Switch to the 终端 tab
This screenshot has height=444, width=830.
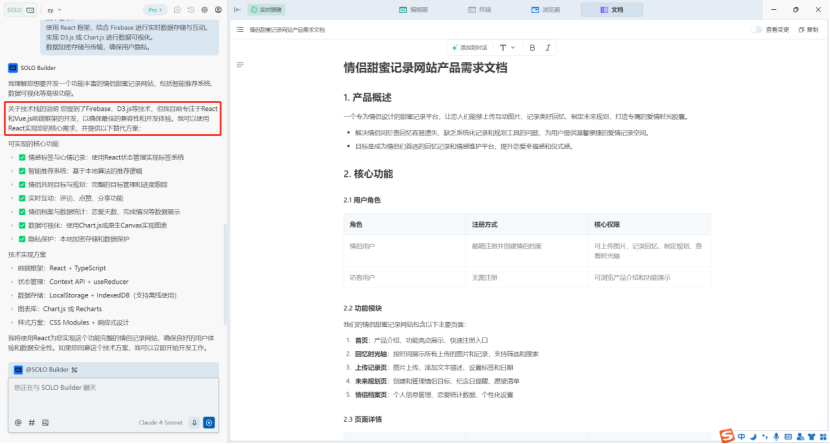coord(480,10)
